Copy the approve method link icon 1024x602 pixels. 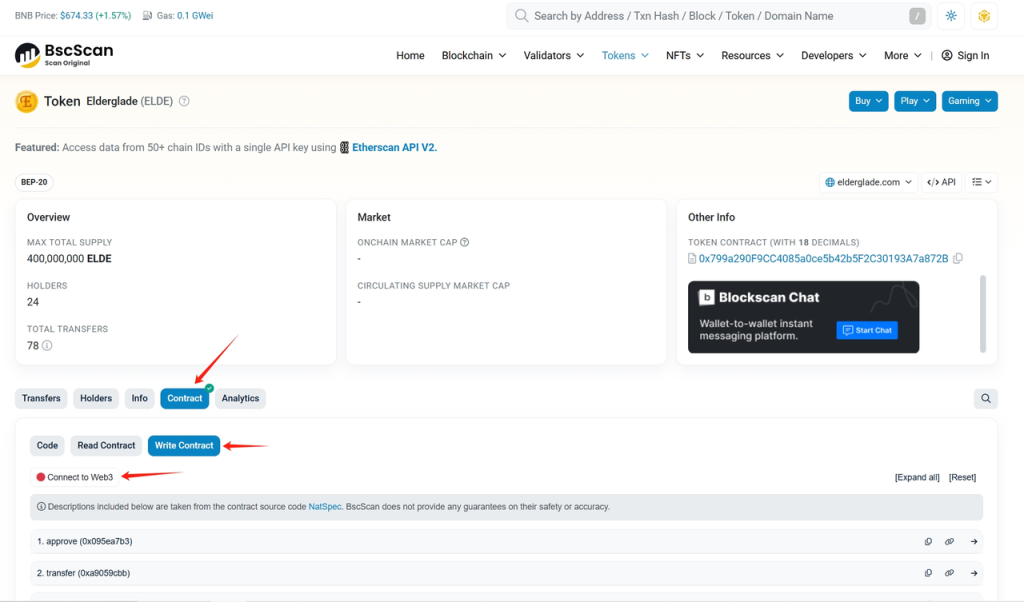click(x=928, y=542)
